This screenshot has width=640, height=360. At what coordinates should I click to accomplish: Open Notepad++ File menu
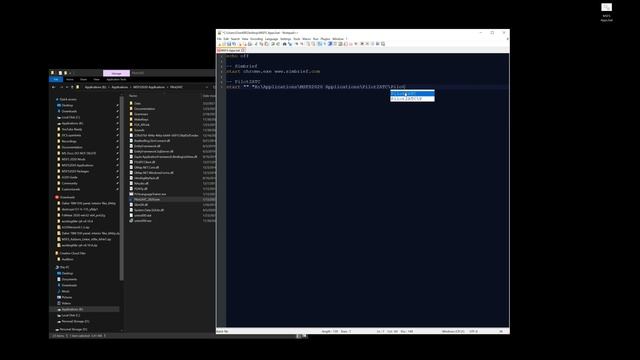(219, 39)
